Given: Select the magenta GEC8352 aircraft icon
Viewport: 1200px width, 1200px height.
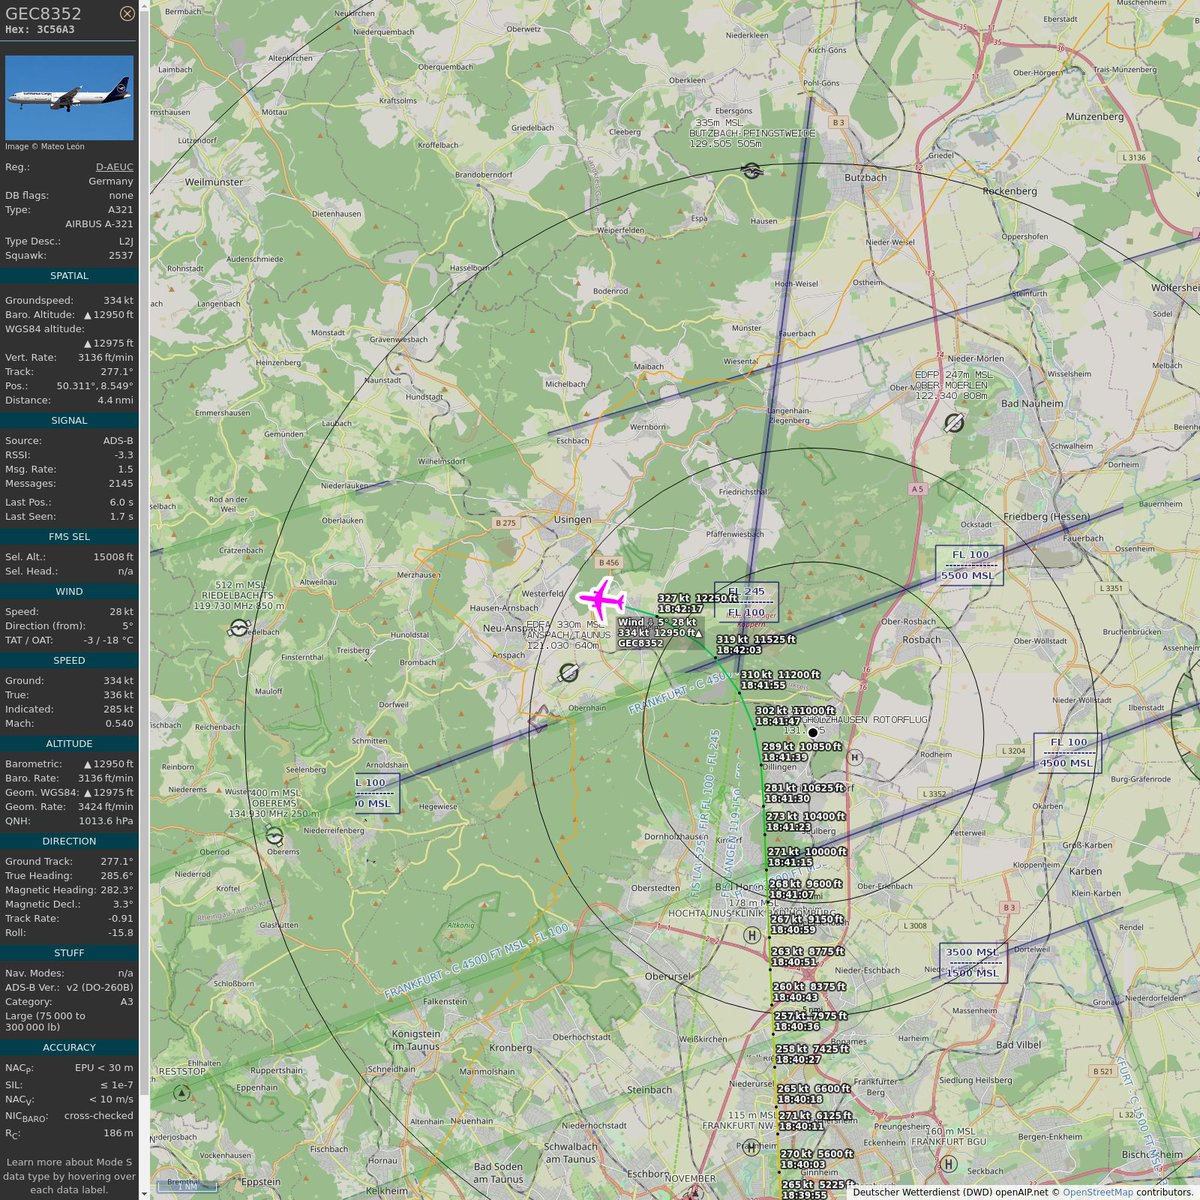Looking at the screenshot, I should click(602, 600).
